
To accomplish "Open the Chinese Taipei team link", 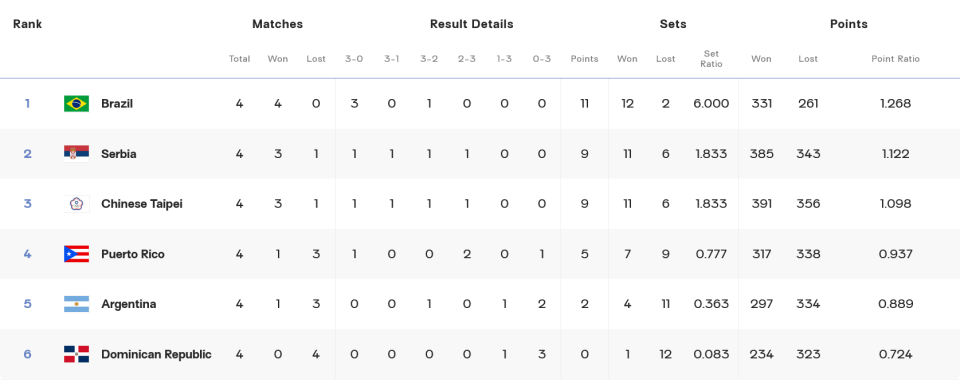I will [x=141, y=204].
